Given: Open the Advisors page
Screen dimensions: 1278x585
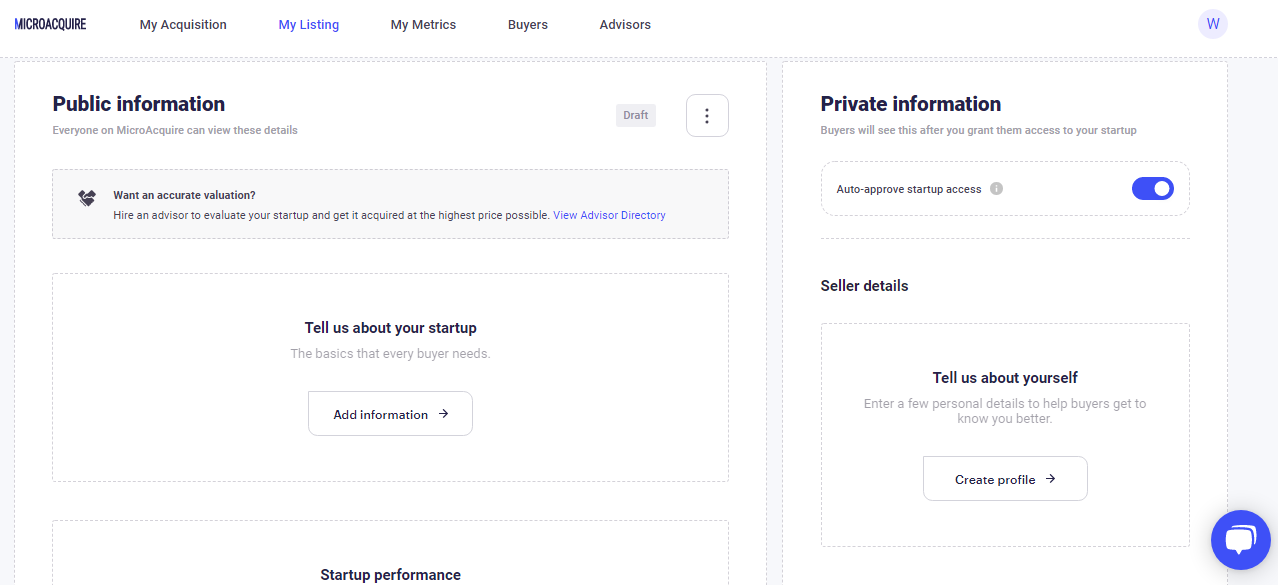Looking at the screenshot, I should point(625,25).
